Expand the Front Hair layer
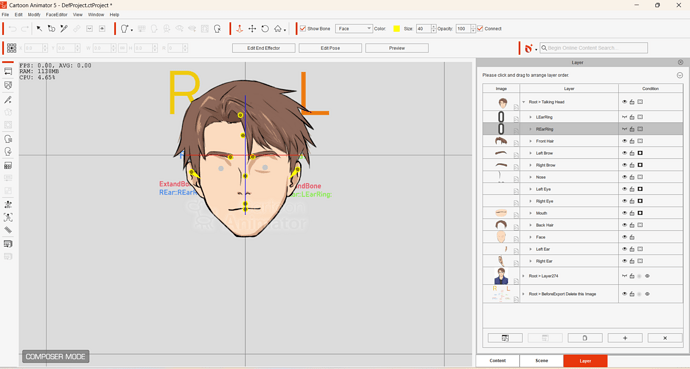Image resolution: width=690 pixels, height=369 pixels. (531, 141)
